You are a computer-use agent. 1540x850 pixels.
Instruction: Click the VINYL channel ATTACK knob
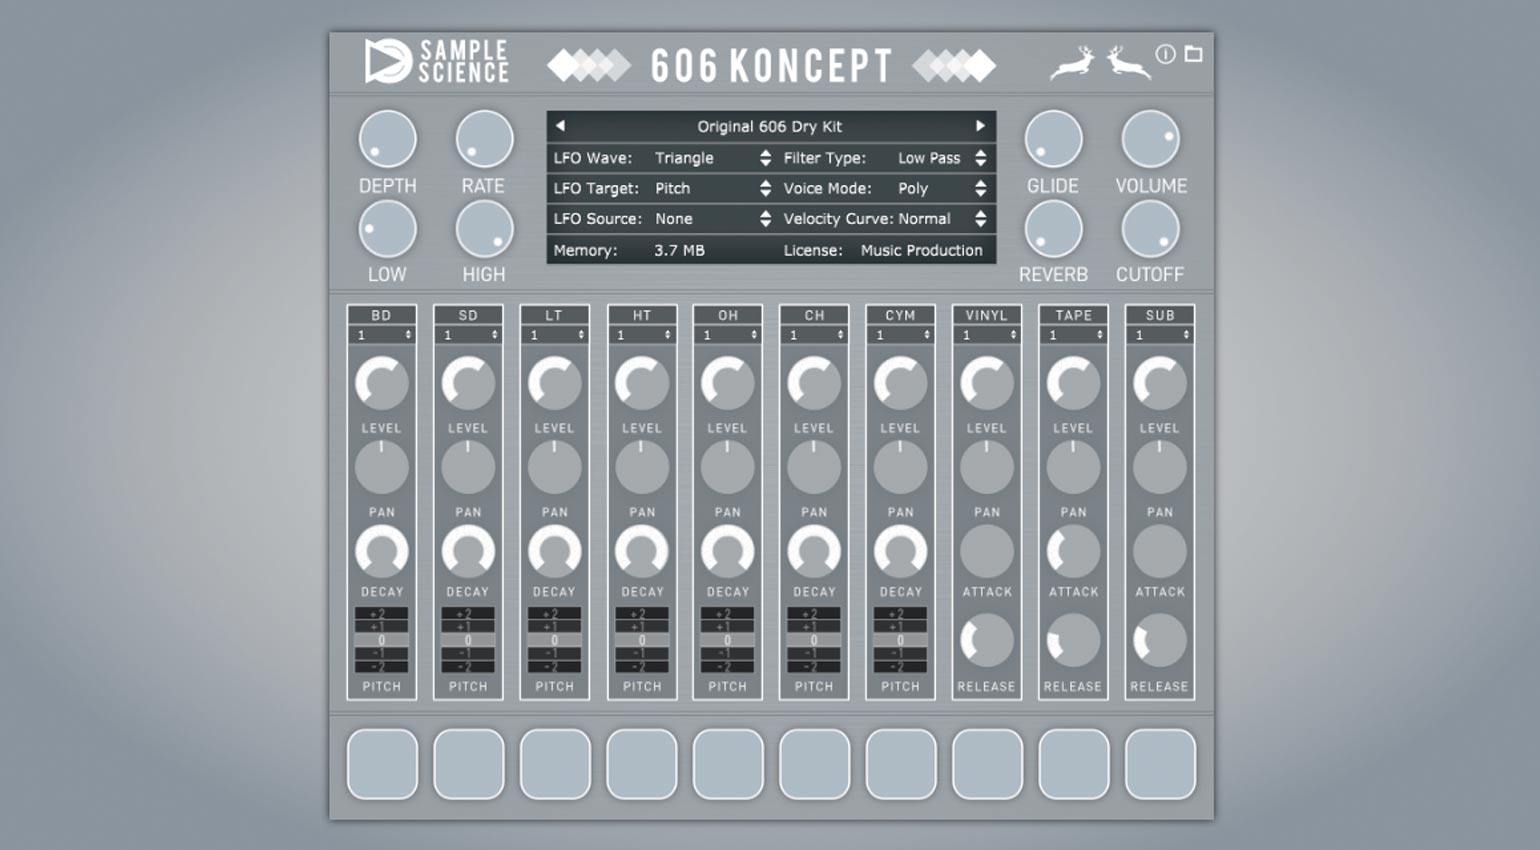pos(987,551)
